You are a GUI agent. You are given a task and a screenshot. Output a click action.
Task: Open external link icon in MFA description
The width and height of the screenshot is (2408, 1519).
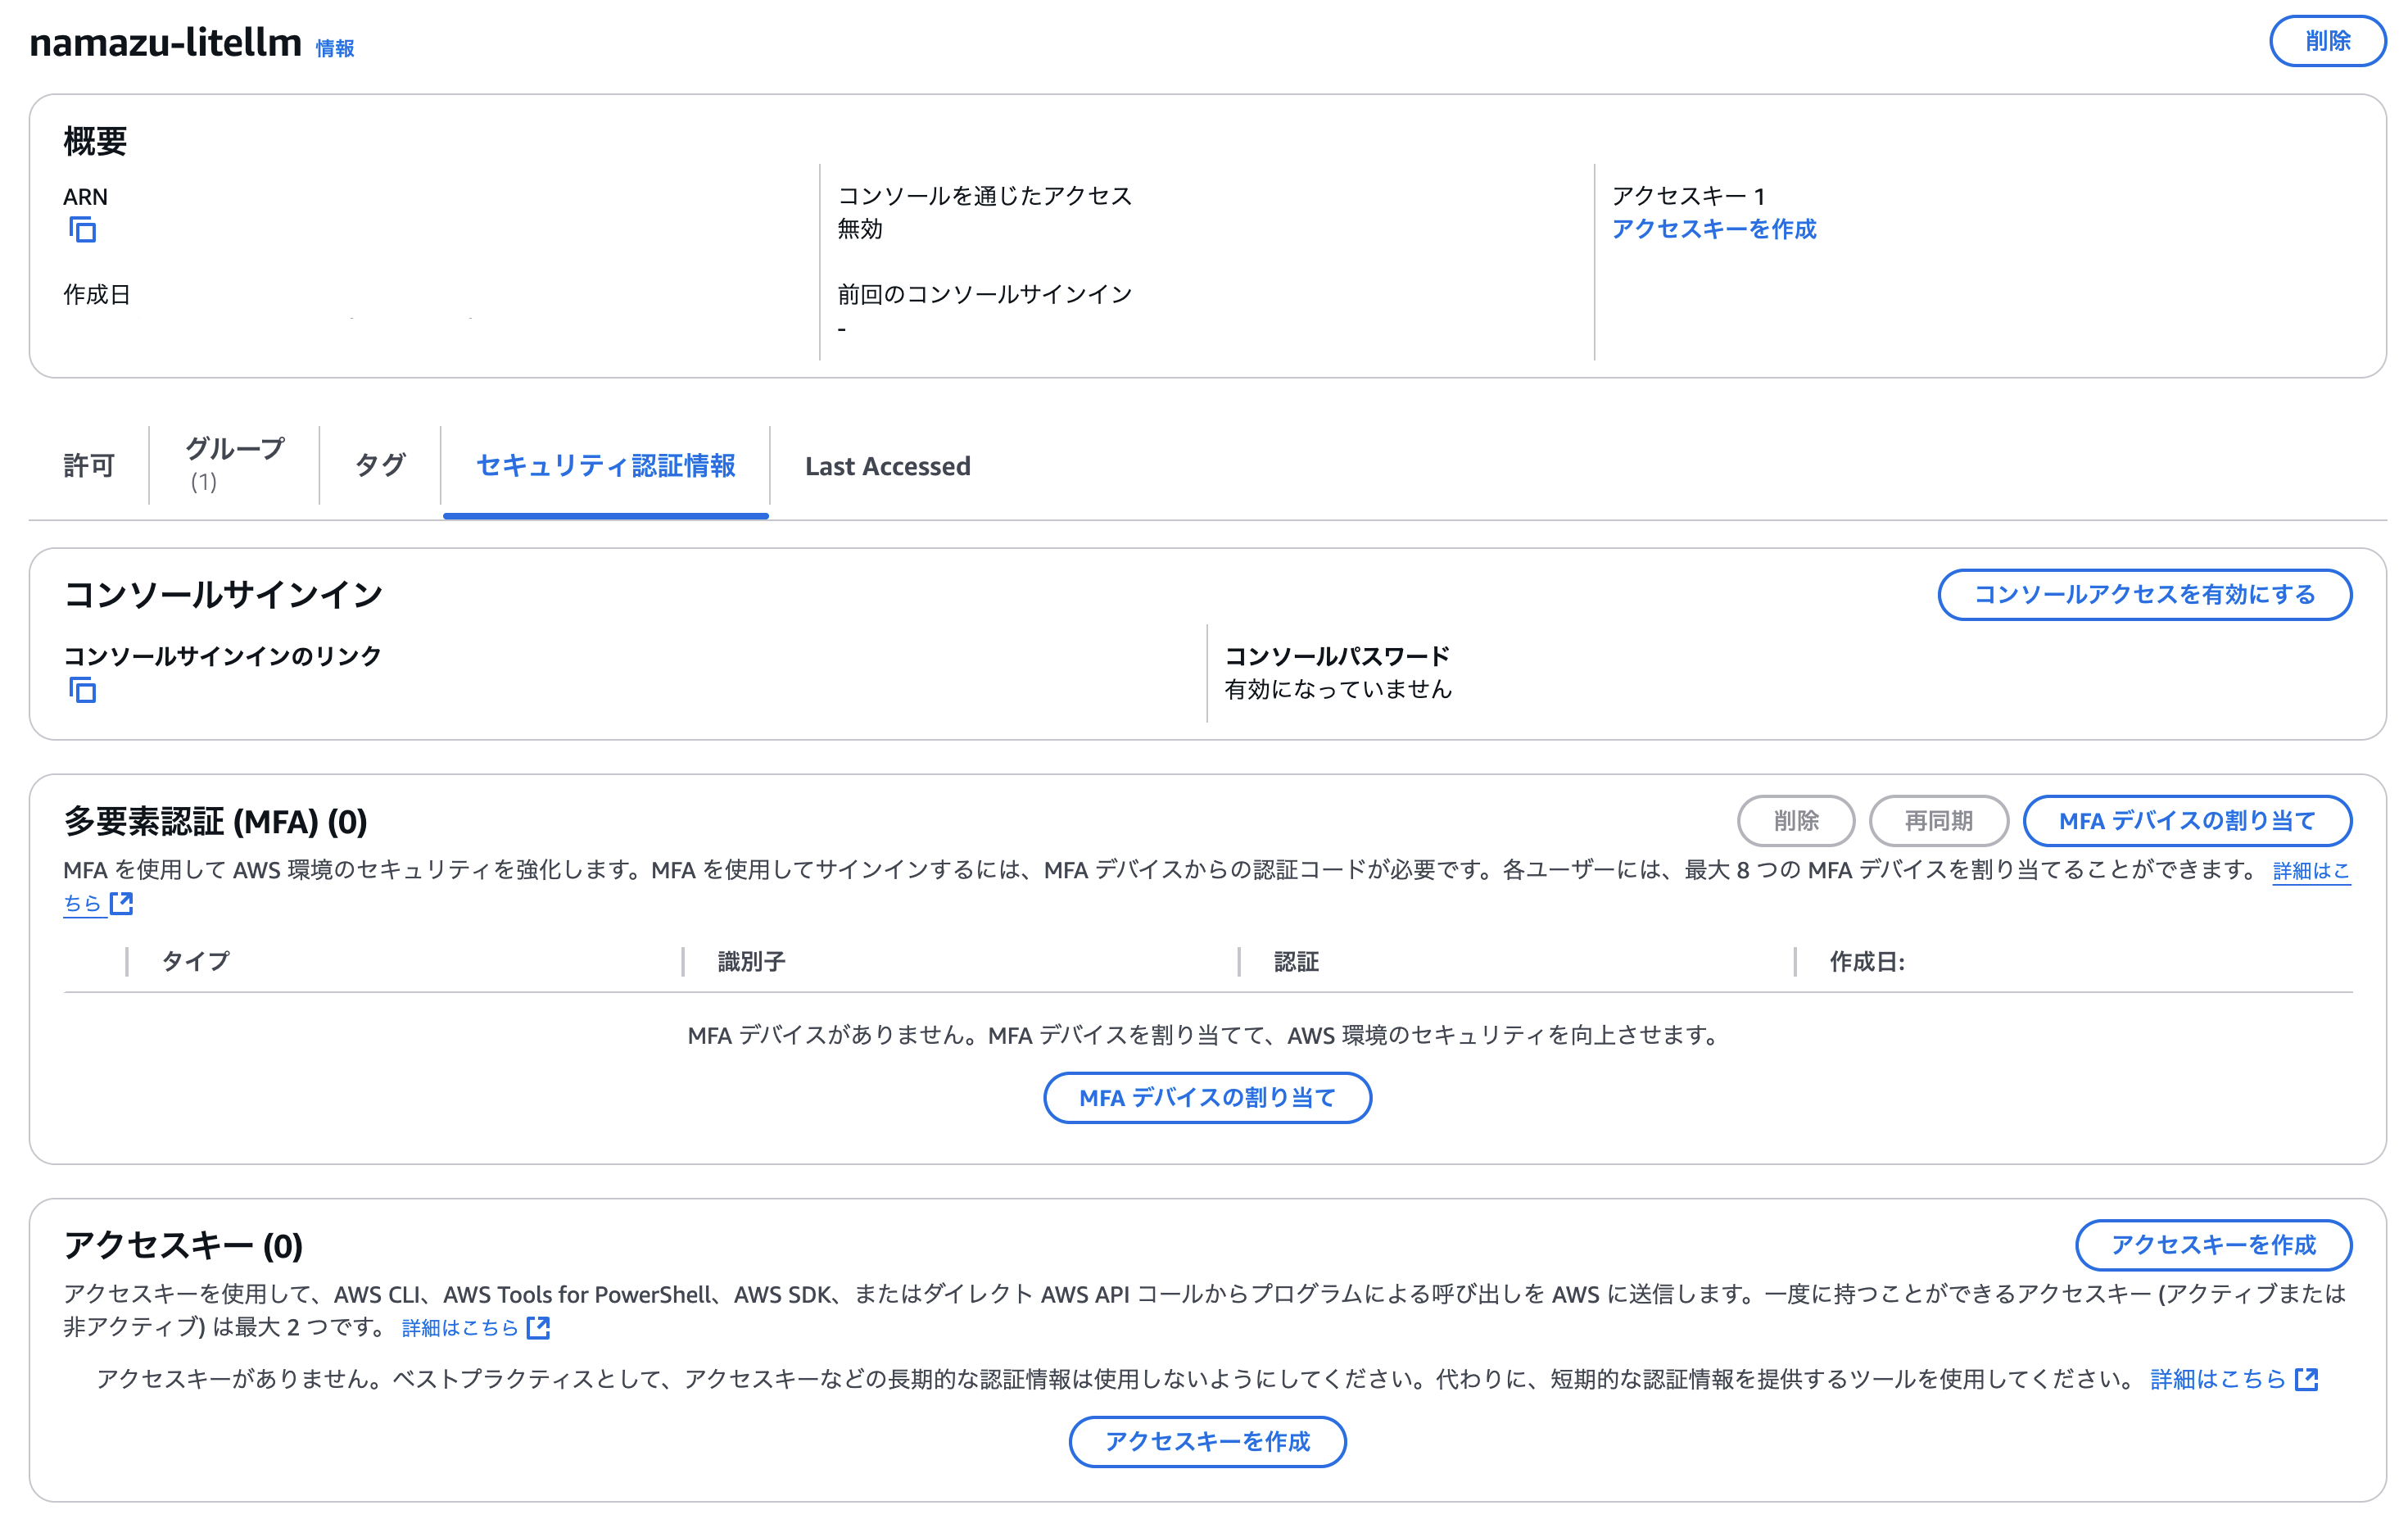click(x=122, y=903)
